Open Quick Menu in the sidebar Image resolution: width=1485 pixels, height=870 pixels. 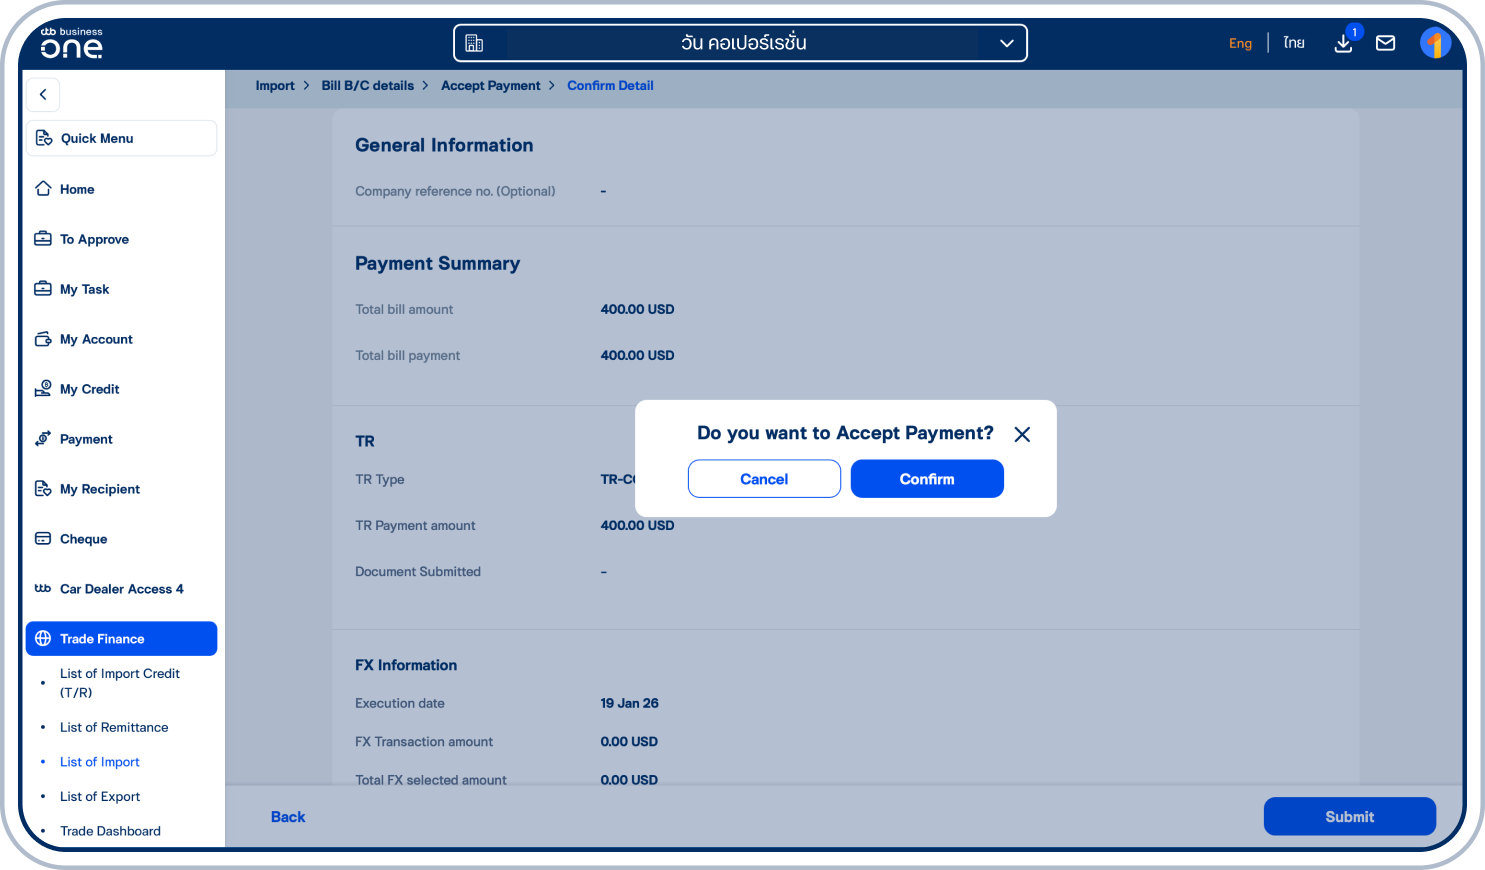[x=121, y=138]
